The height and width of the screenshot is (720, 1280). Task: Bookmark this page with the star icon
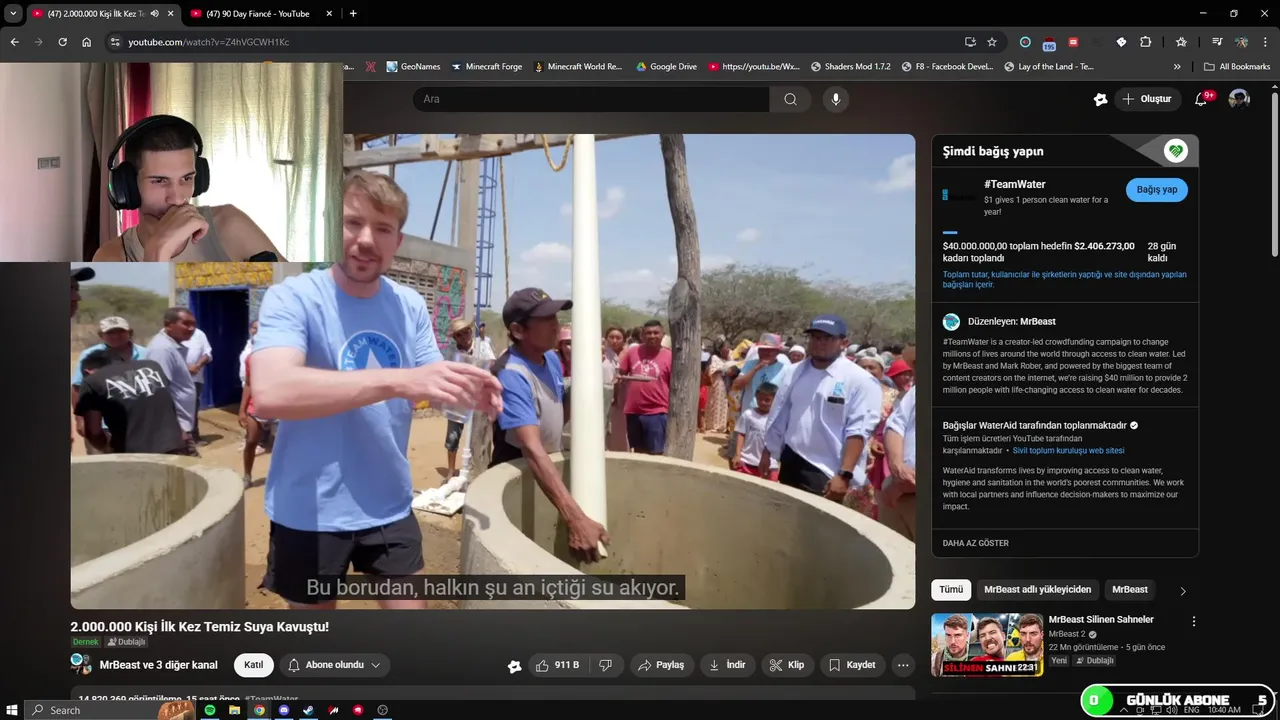992,42
